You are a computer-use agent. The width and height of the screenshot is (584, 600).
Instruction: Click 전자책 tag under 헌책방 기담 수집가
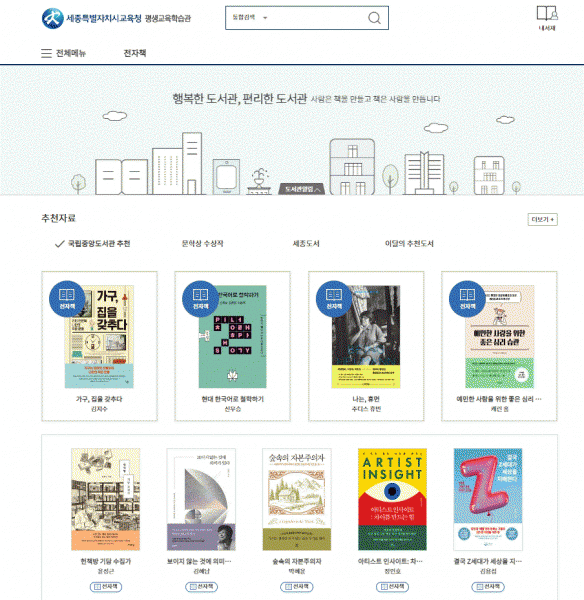point(106,587)
